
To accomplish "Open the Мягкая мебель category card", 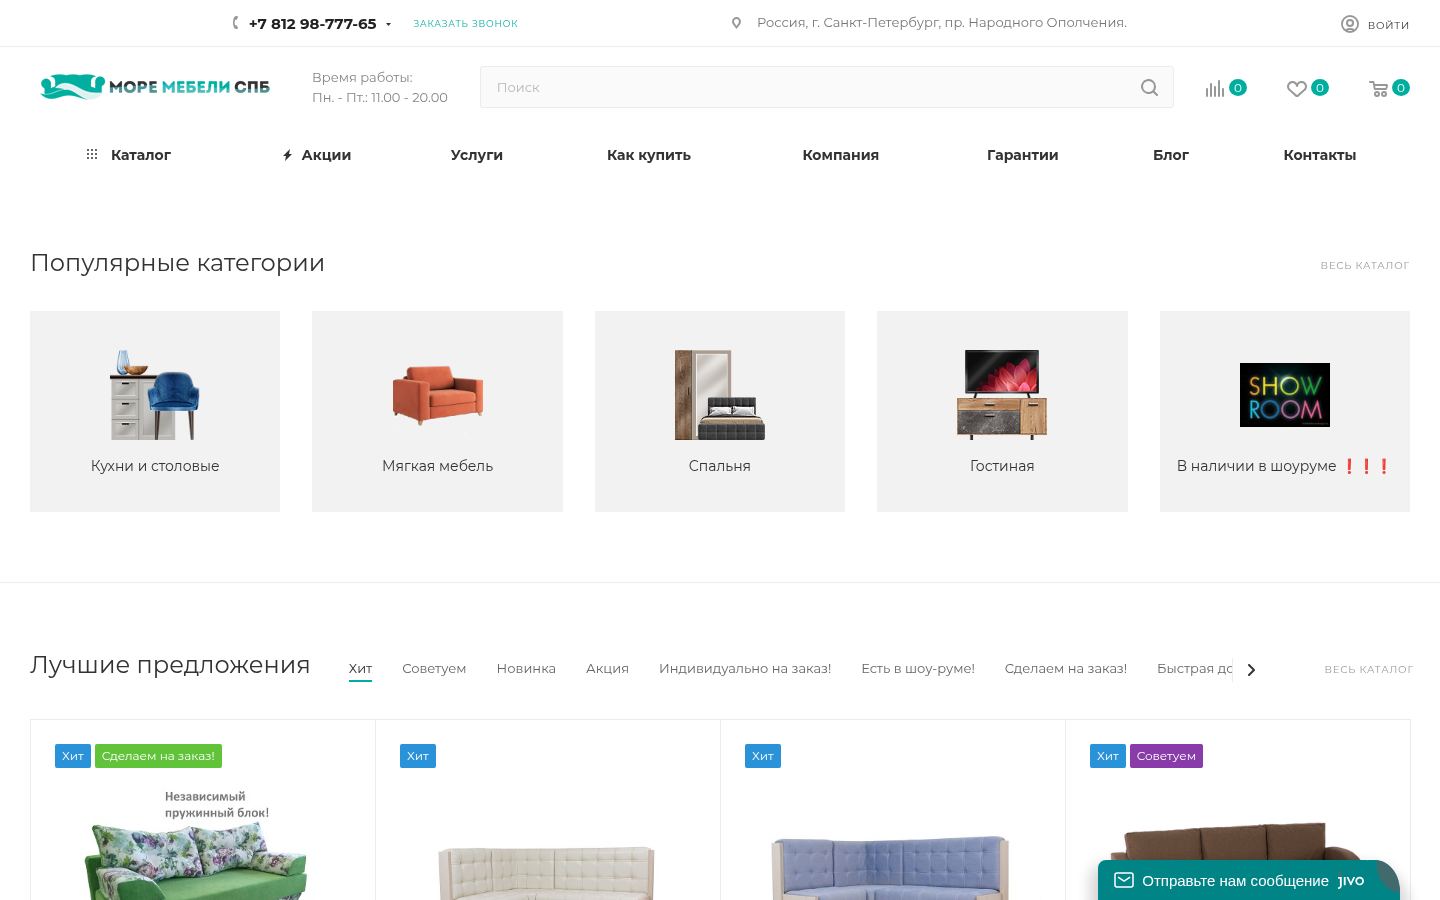I will click(437, 411).
